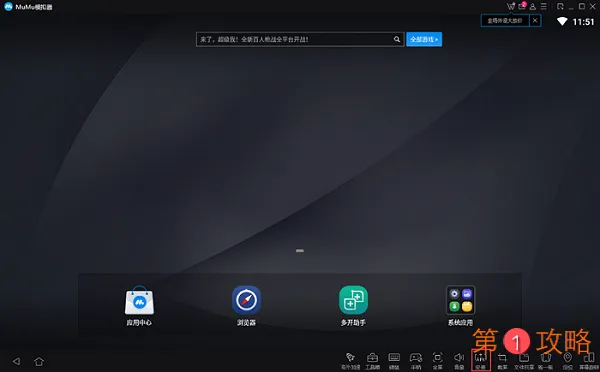Click the Wi-Fi status icon
600x372 pixels.
[x=562, y=21]
